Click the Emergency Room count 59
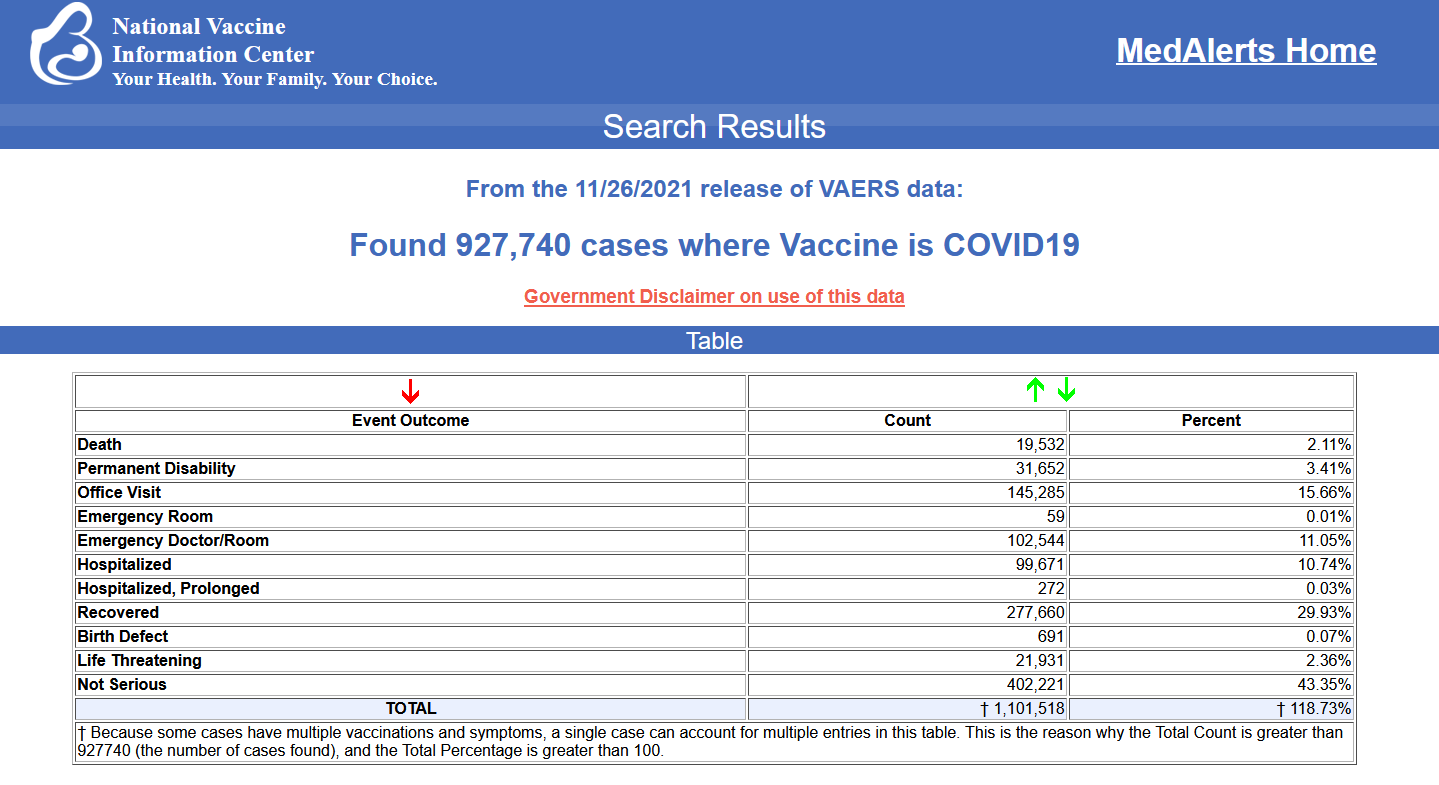The width and height of the screenshot is (1439, 785). pos(1056,516)
